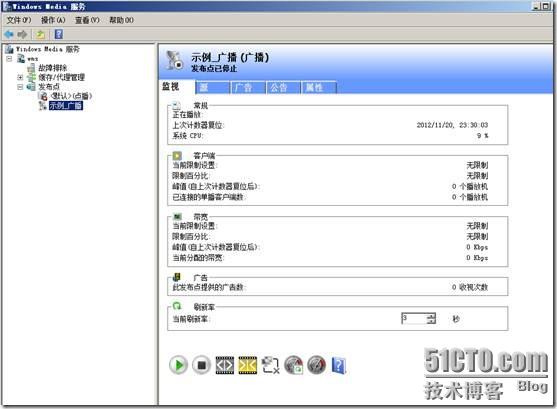Click the disconnect all clients icon

[271, 365]
